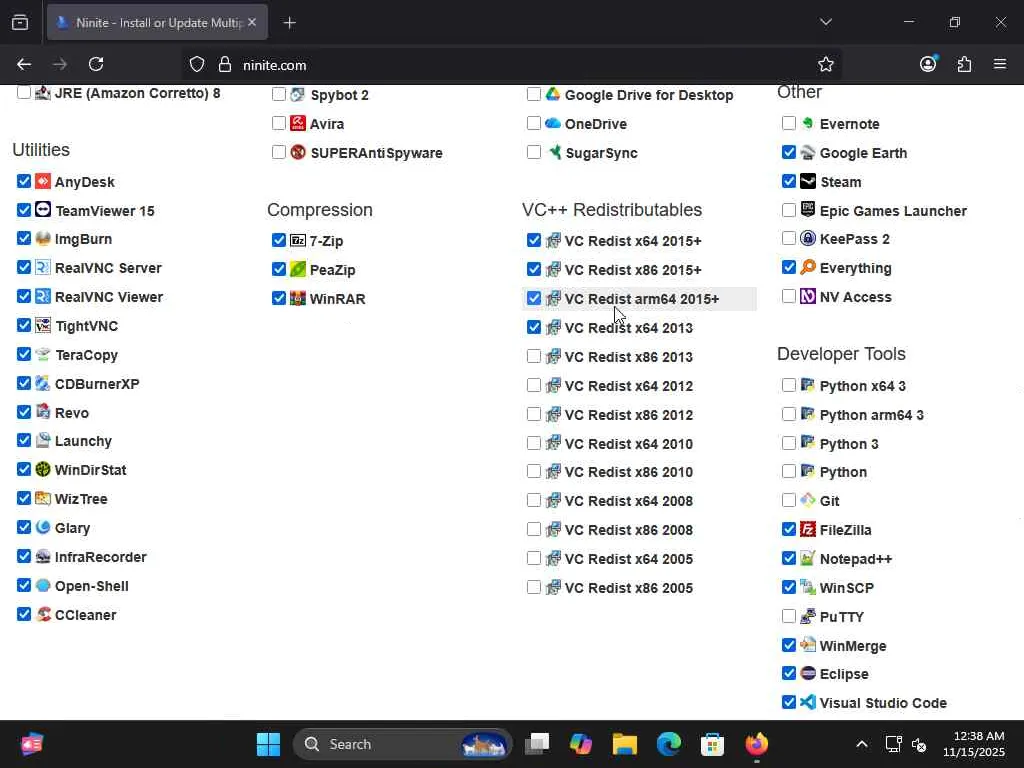This screenshot has width=1024, height=768.
Task: Open the recent browsing tabs button
Action: pos(20,23)
